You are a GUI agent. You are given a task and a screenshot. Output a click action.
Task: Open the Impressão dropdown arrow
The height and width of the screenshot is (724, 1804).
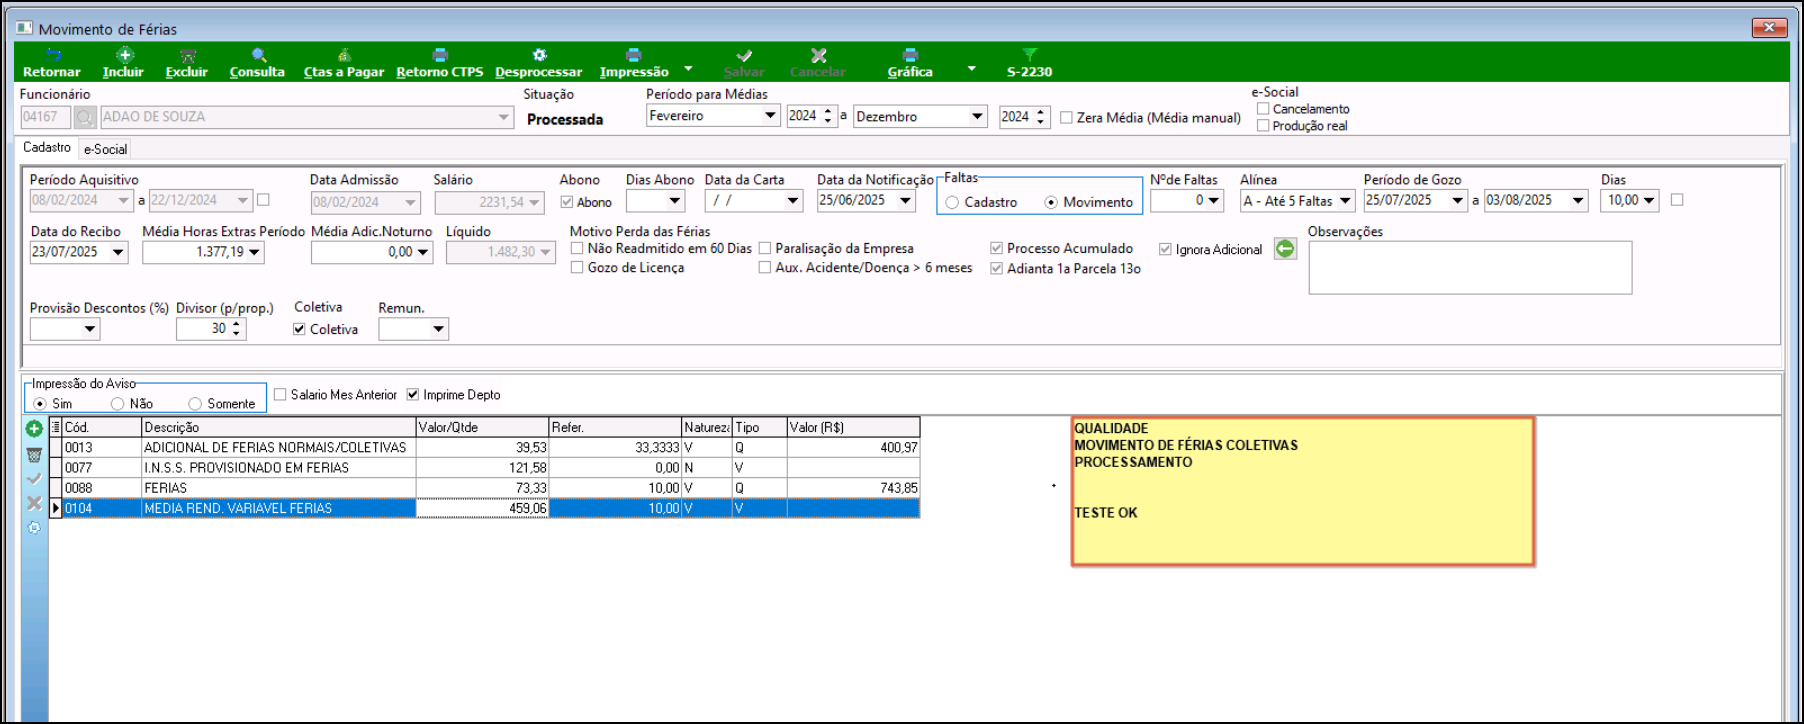point(688,68)
